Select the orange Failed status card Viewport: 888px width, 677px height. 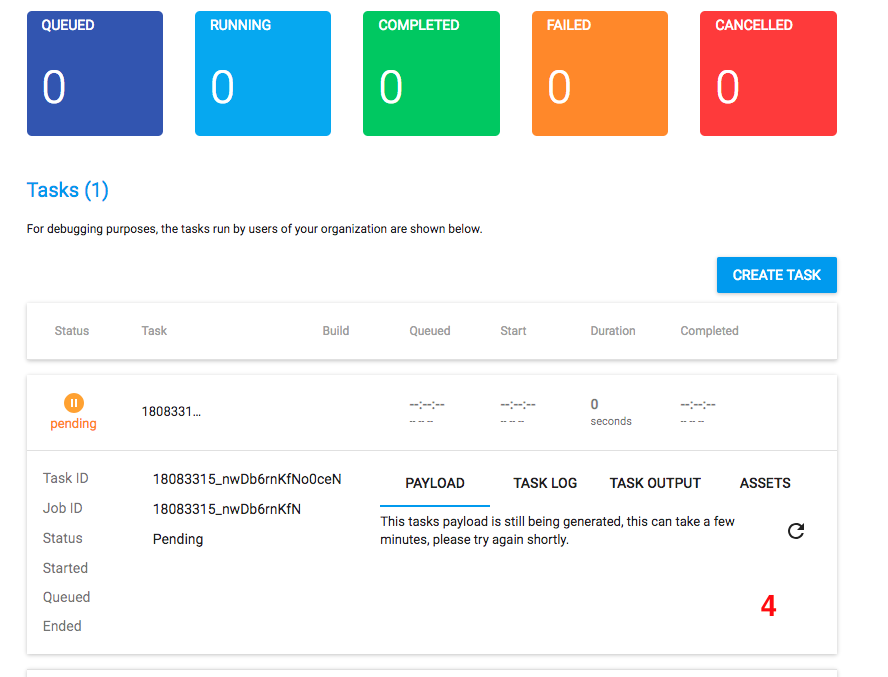tap(600, 74)
